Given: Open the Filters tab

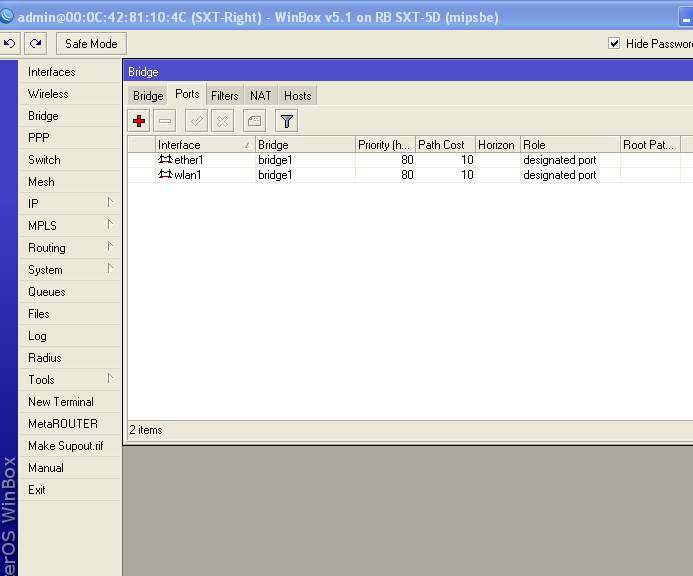Looking at the screenshot, I should [x=225, y=95].
